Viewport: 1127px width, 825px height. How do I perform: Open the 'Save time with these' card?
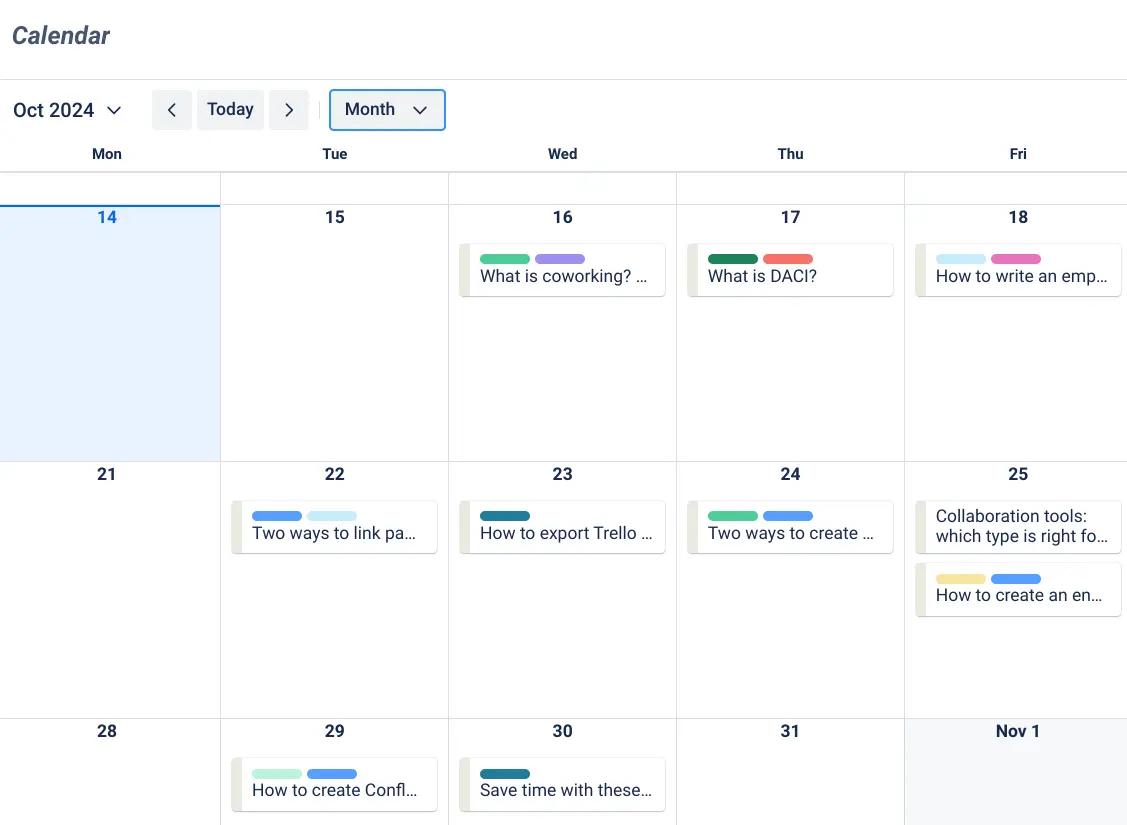coord(562,784)
